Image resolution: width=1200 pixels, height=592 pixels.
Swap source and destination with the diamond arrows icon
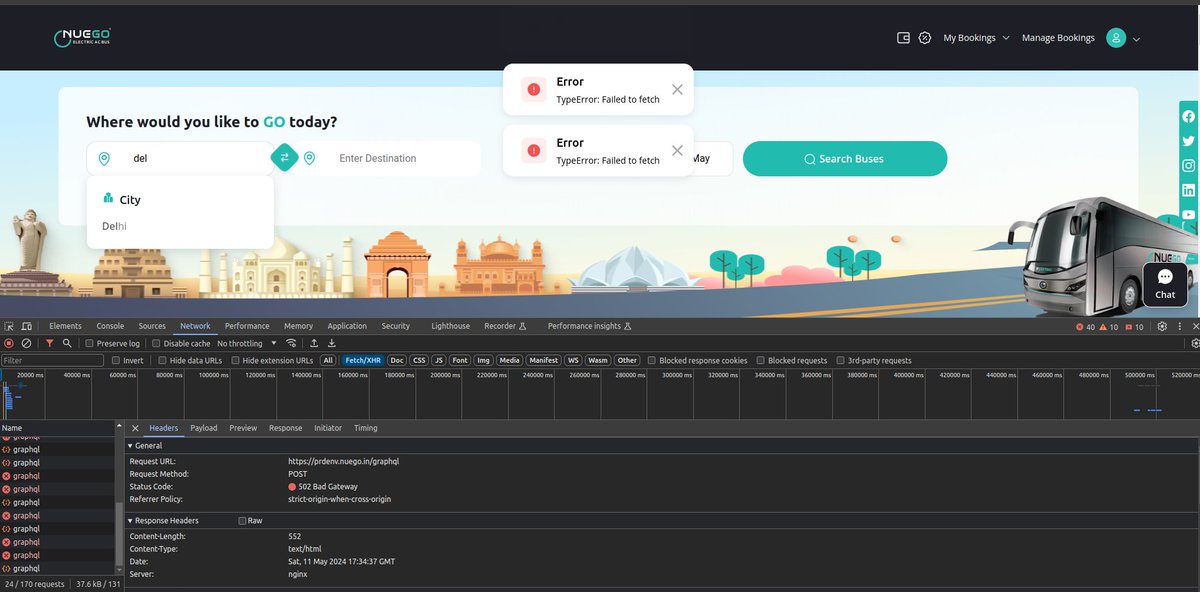pyautogui.click(x=285, y=157)
